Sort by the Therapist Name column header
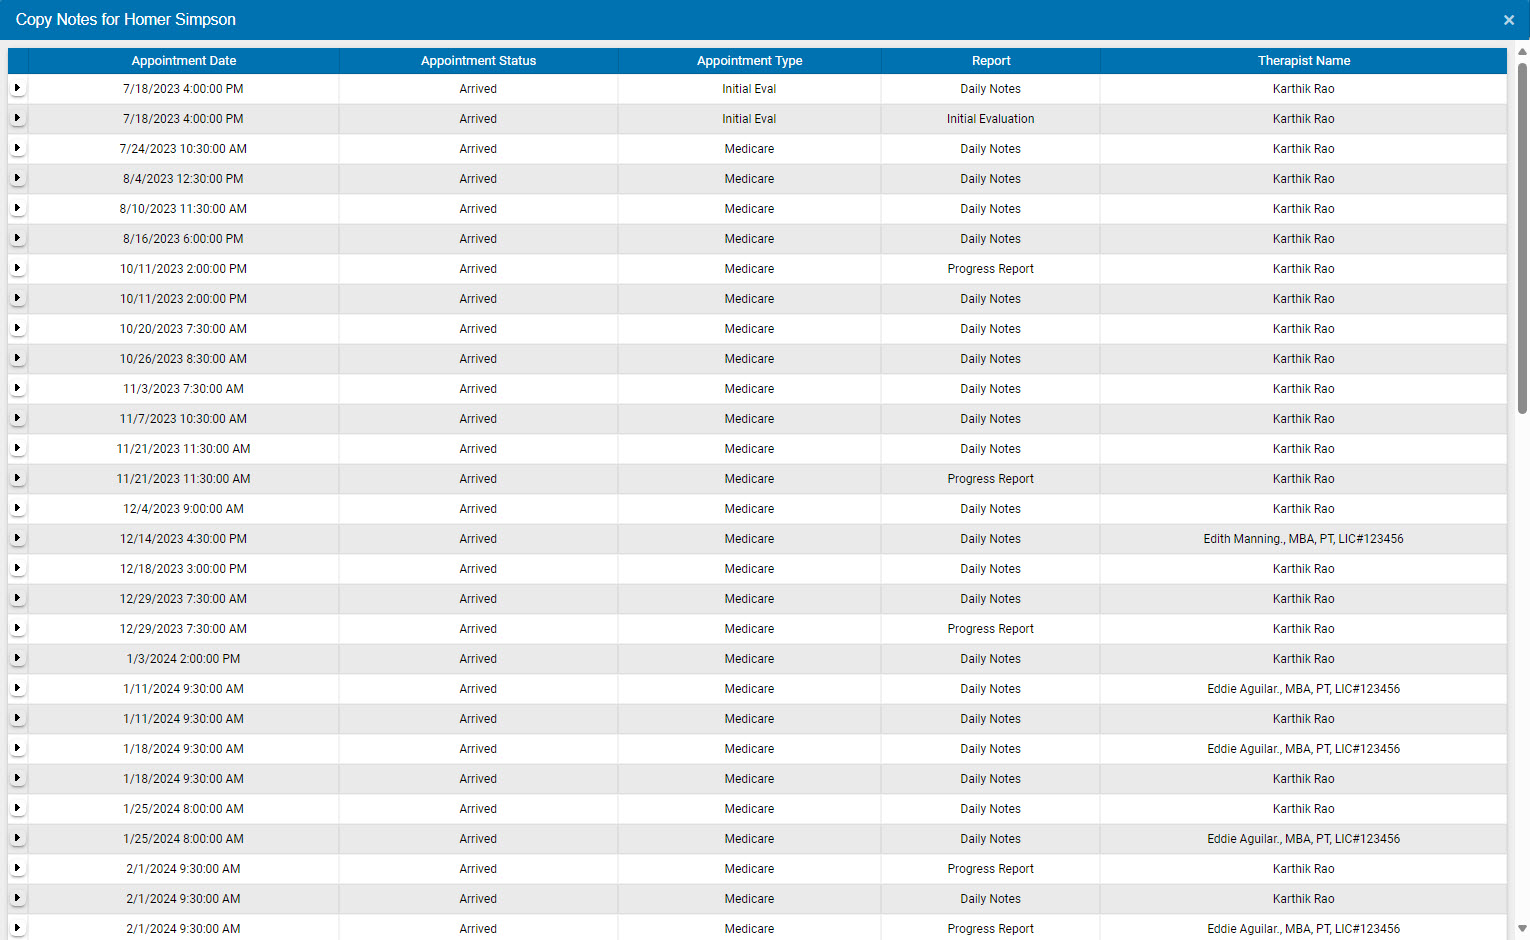The image size is (1530, 940). pyautogui.click(x=1303, y=61)
